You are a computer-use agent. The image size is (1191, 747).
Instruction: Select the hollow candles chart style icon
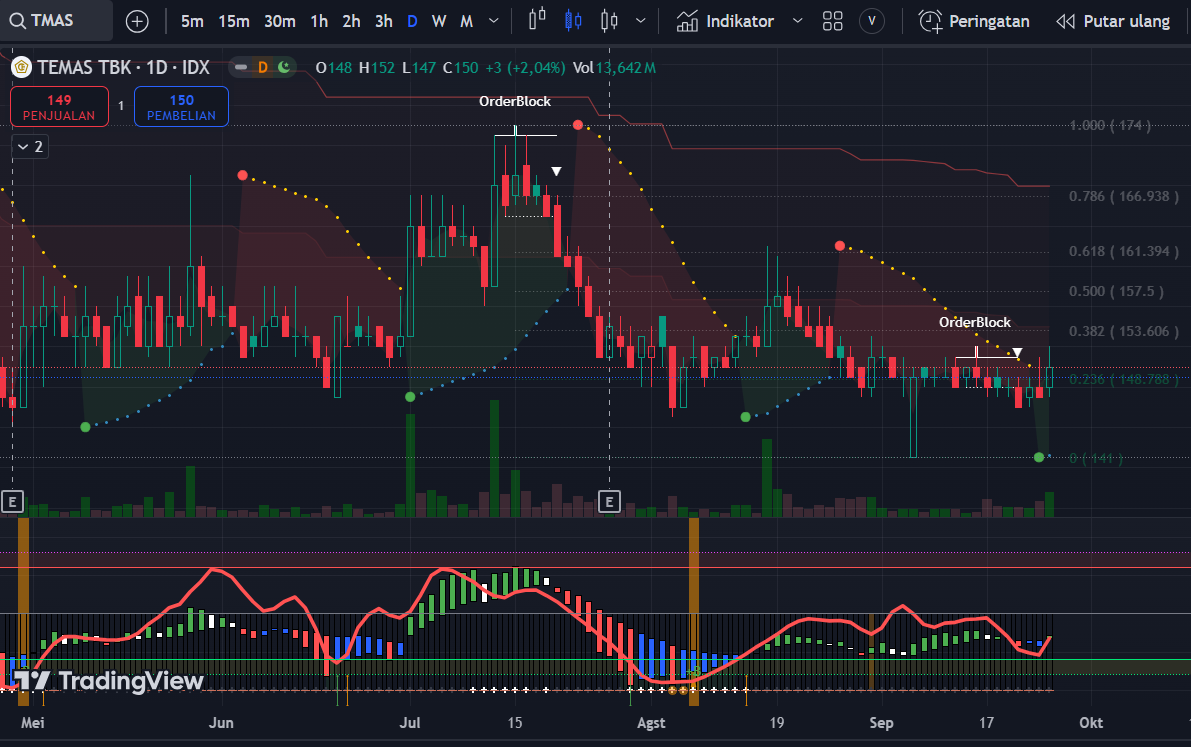[608, 21]
